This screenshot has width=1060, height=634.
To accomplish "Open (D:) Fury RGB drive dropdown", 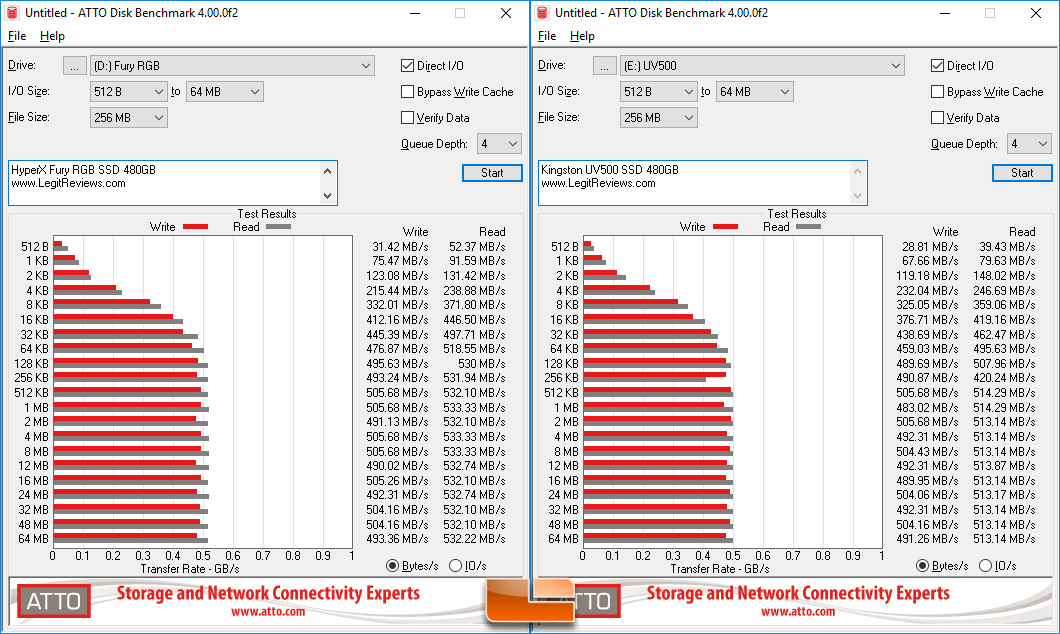I will (x=232, y=66).
